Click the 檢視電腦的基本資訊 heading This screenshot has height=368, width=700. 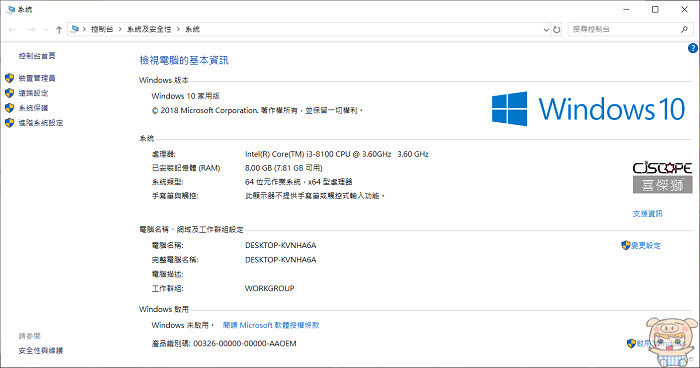184,60
